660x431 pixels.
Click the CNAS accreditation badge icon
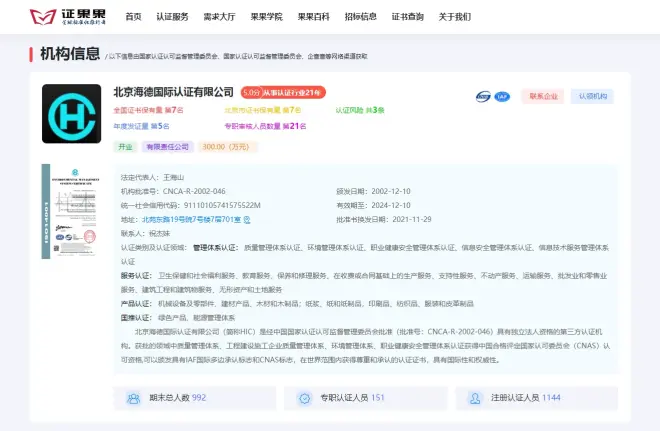coord(483,97)
